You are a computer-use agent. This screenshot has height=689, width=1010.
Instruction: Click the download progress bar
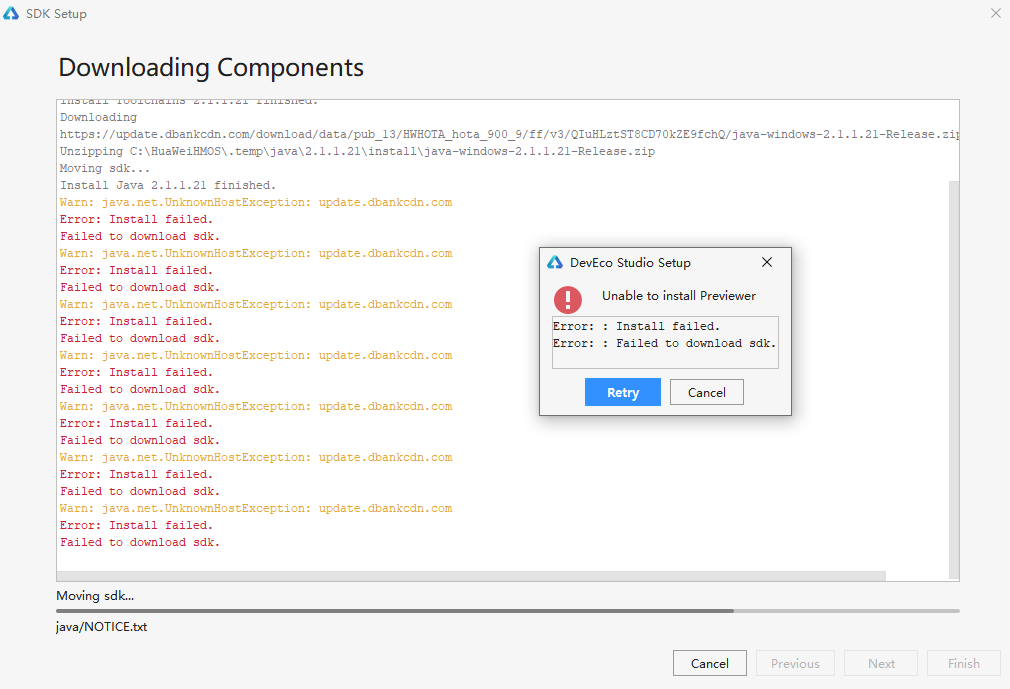tap(507, 610)
